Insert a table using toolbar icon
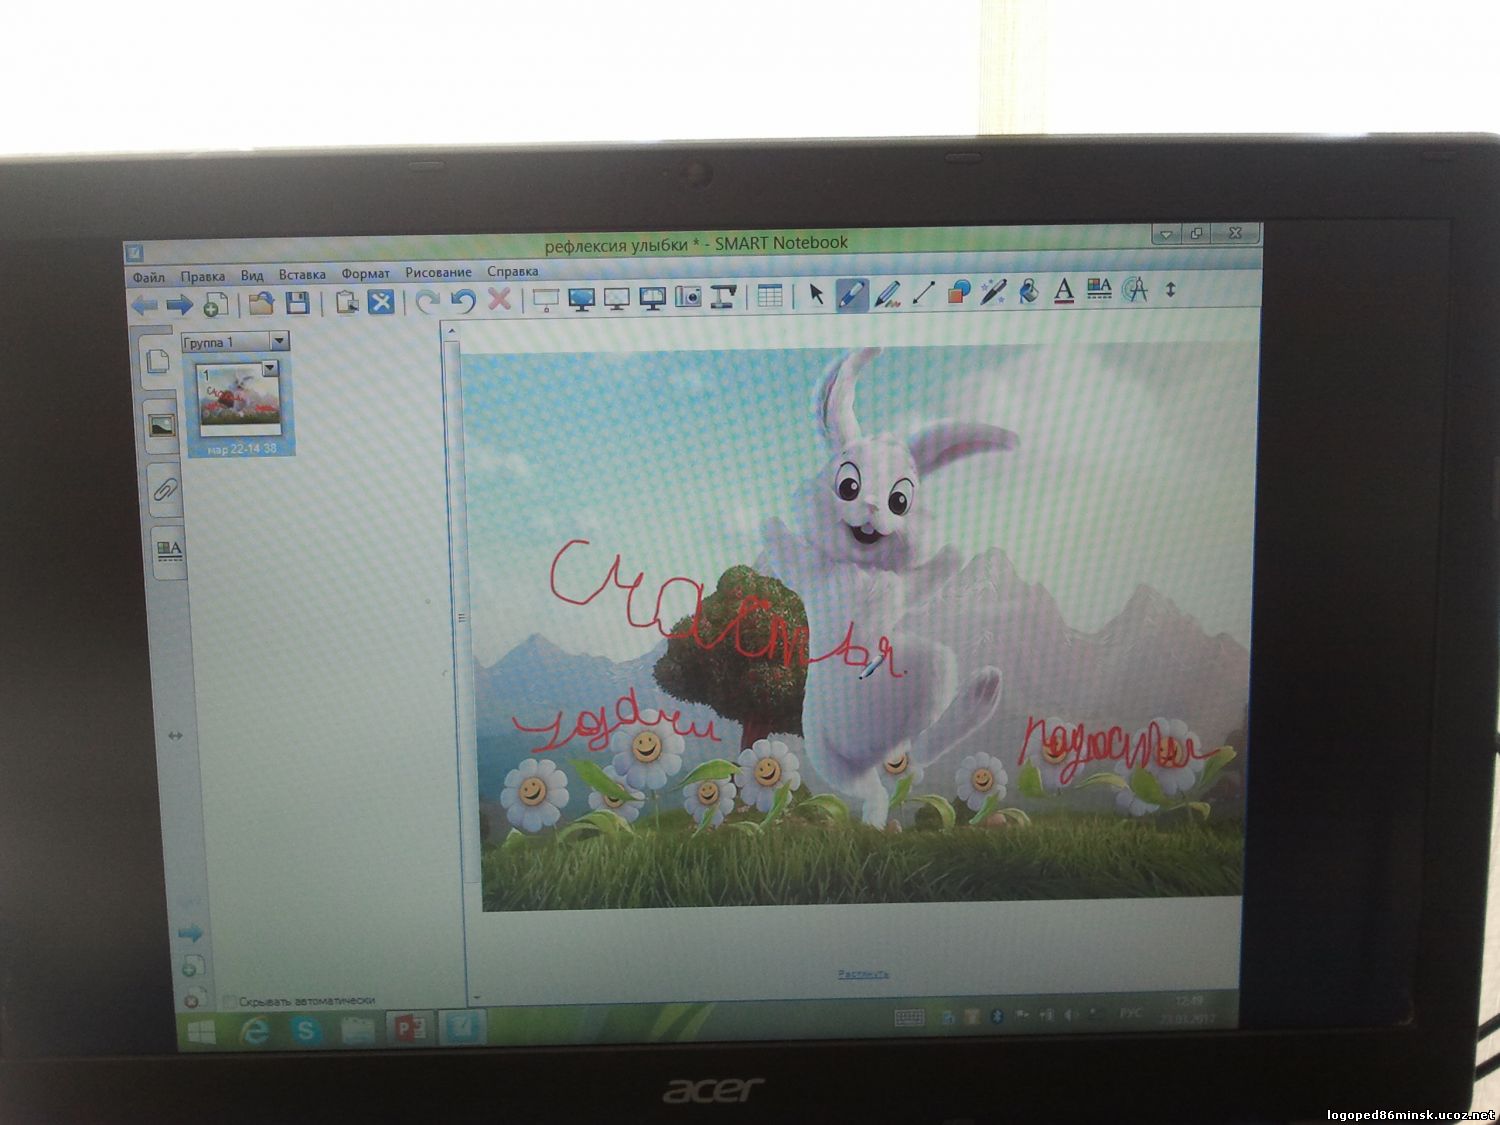 (770, 296)
